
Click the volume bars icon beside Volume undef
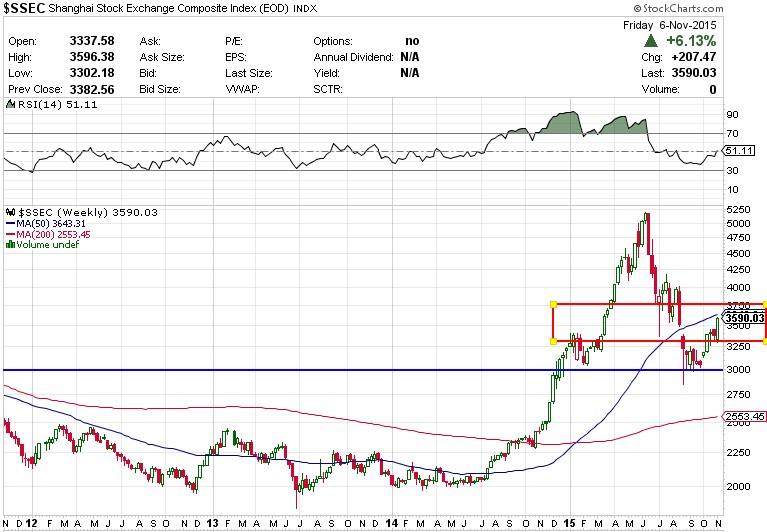click(10, 244)
